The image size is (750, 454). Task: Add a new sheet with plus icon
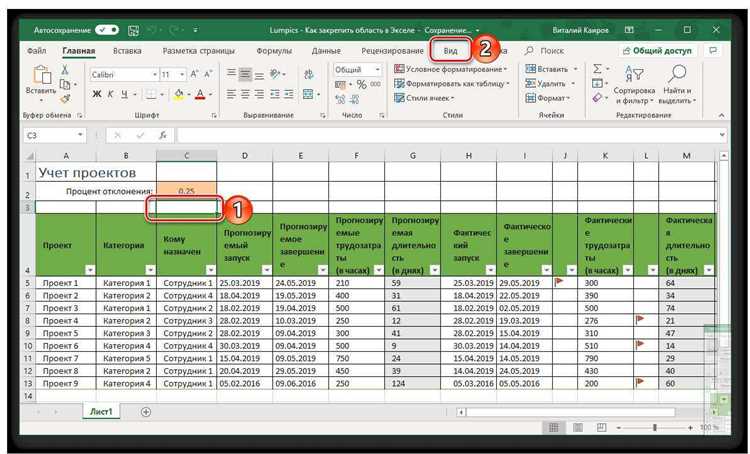coord(146,412)
